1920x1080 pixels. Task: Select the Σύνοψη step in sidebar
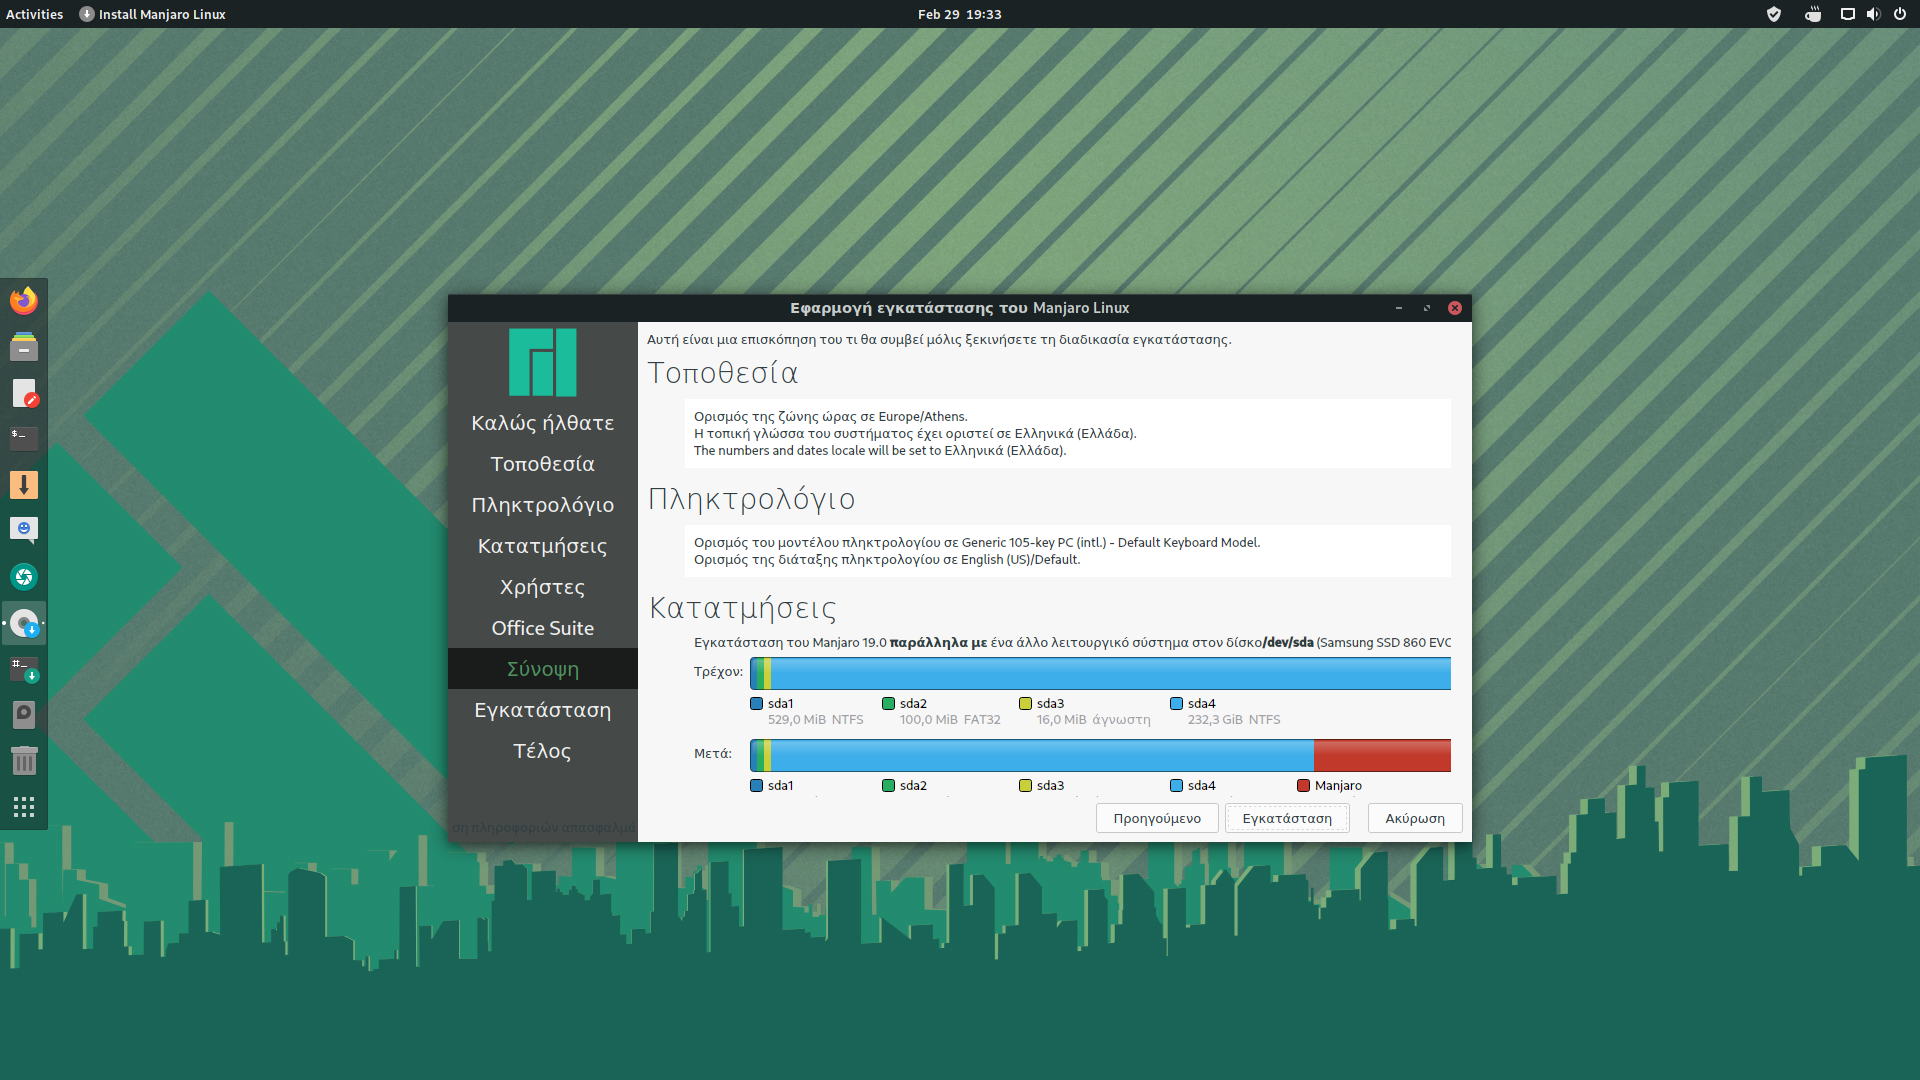542,669
